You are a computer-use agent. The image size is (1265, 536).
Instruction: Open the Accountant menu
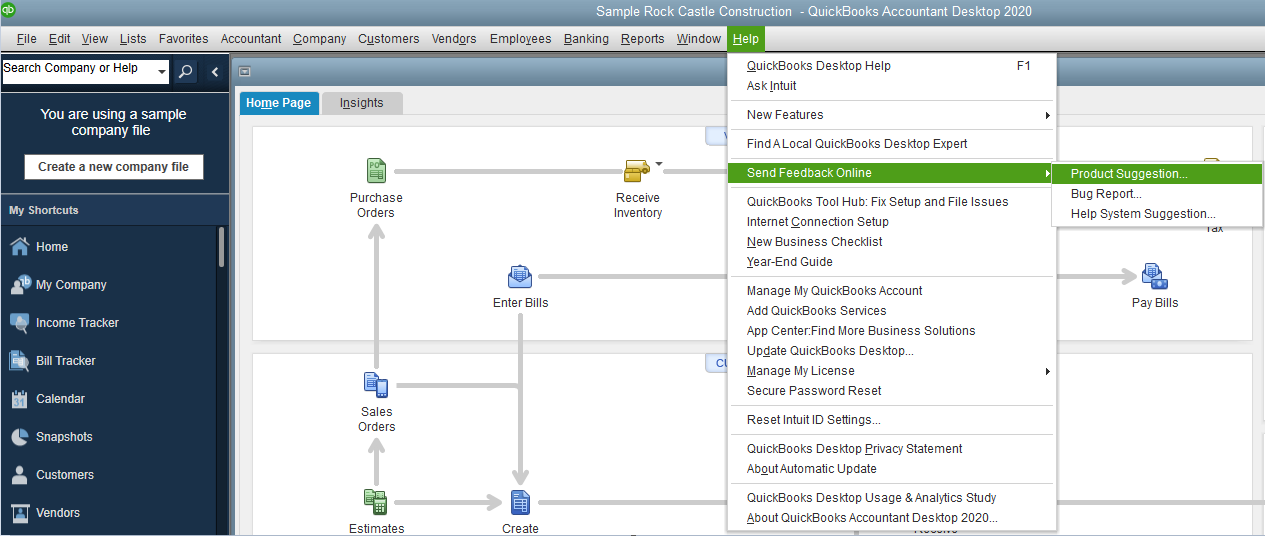click(251, 39)
